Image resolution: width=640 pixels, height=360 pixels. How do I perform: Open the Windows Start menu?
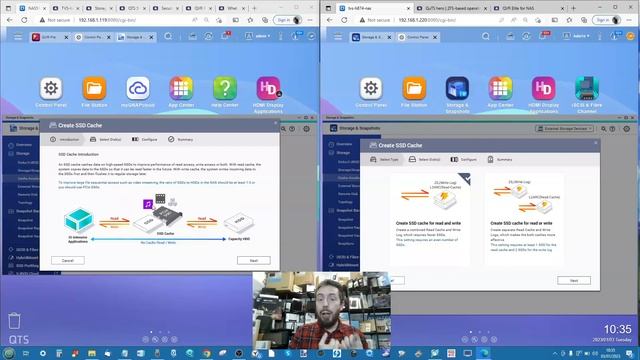pyautogui.click(x=9, y=353)
